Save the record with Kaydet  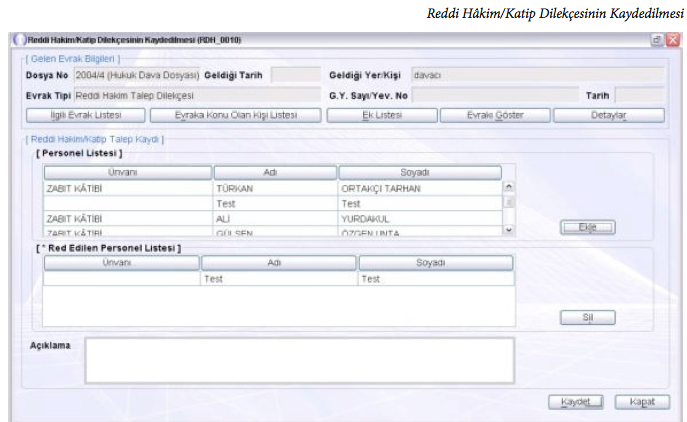coord(576,401)
